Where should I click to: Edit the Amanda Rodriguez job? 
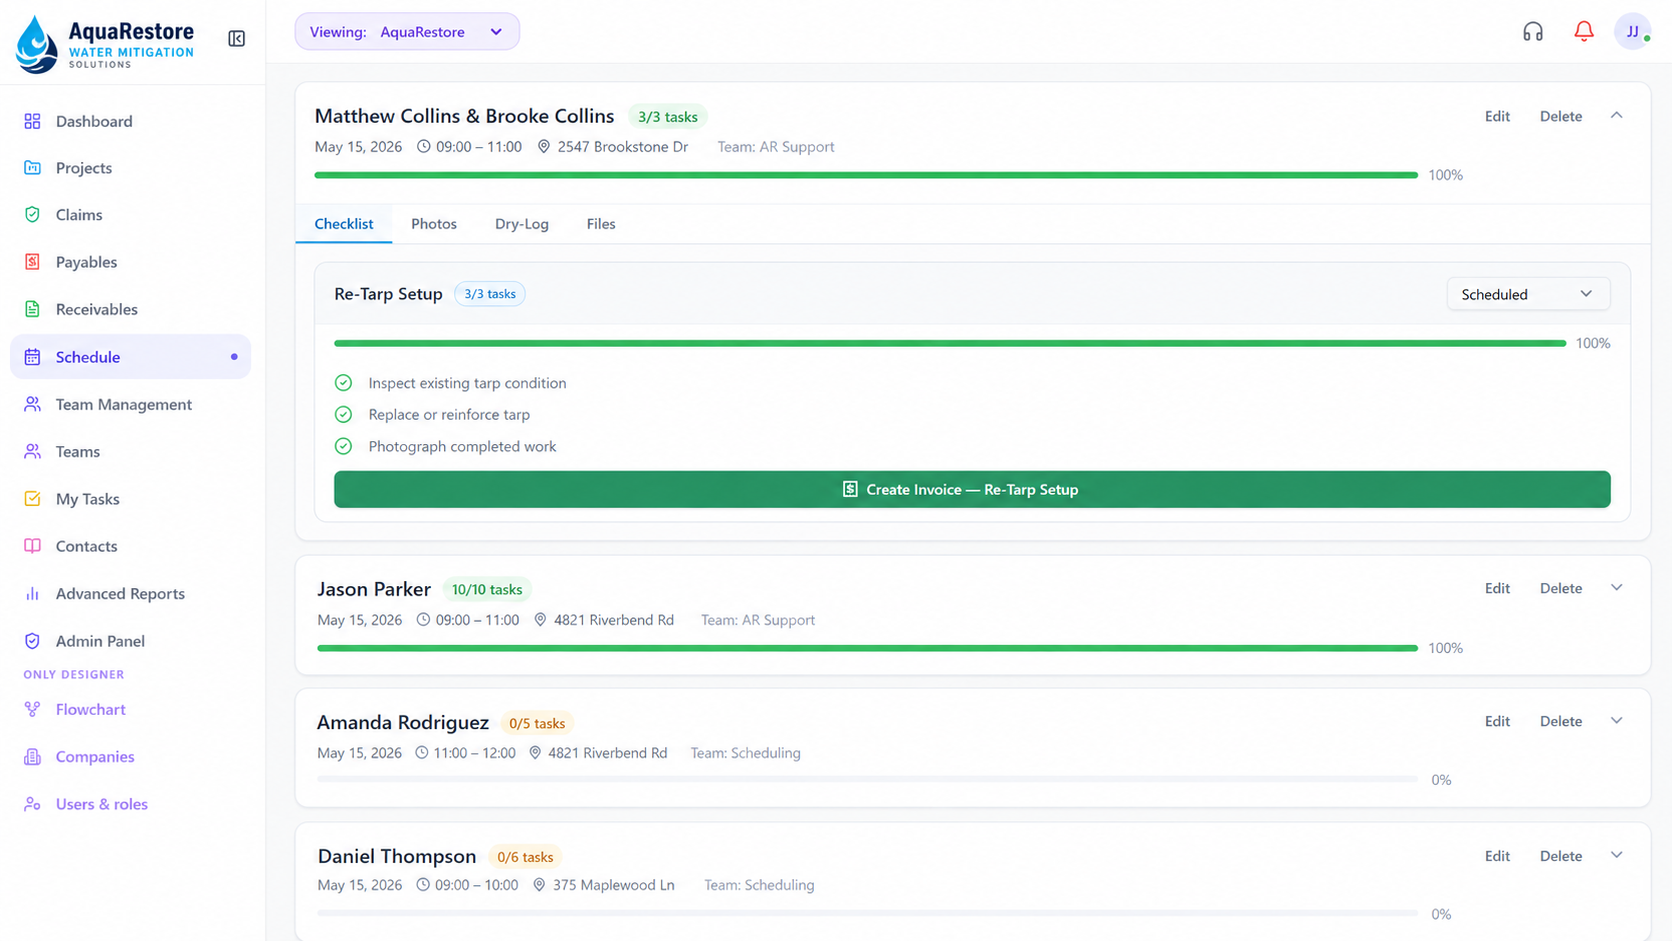pyautogui.click(x=1497, y=721)
